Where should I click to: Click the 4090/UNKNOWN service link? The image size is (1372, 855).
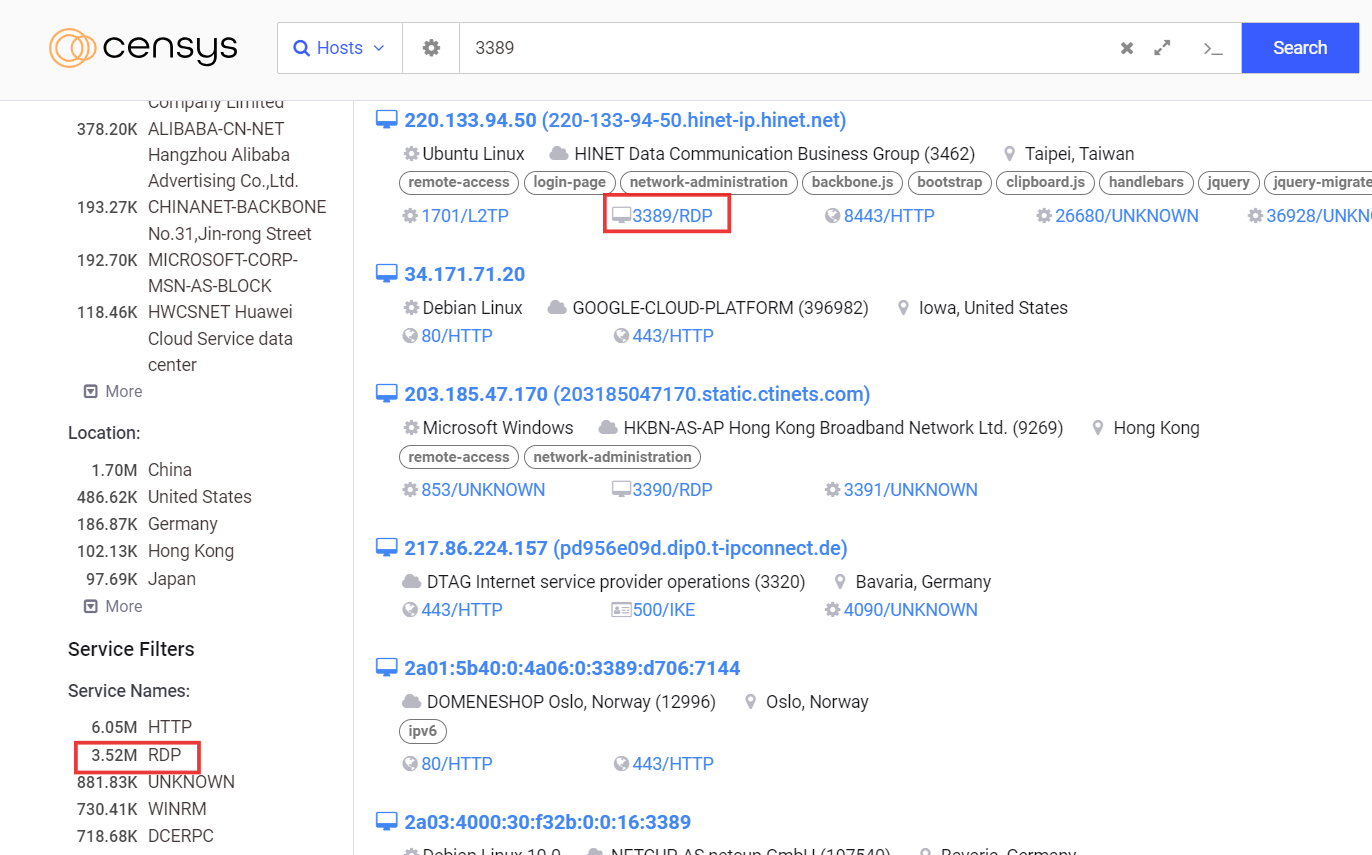[x=910, y=610]
